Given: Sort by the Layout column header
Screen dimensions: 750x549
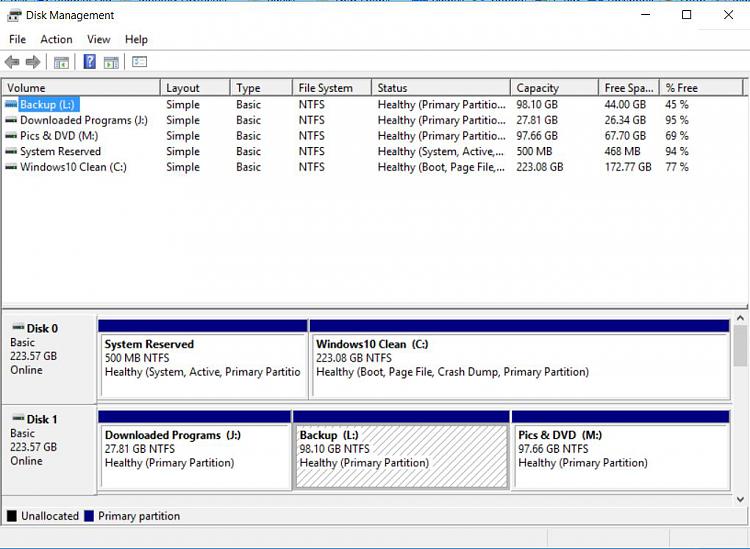Looking at the screenshot, I should click(195, 88).
